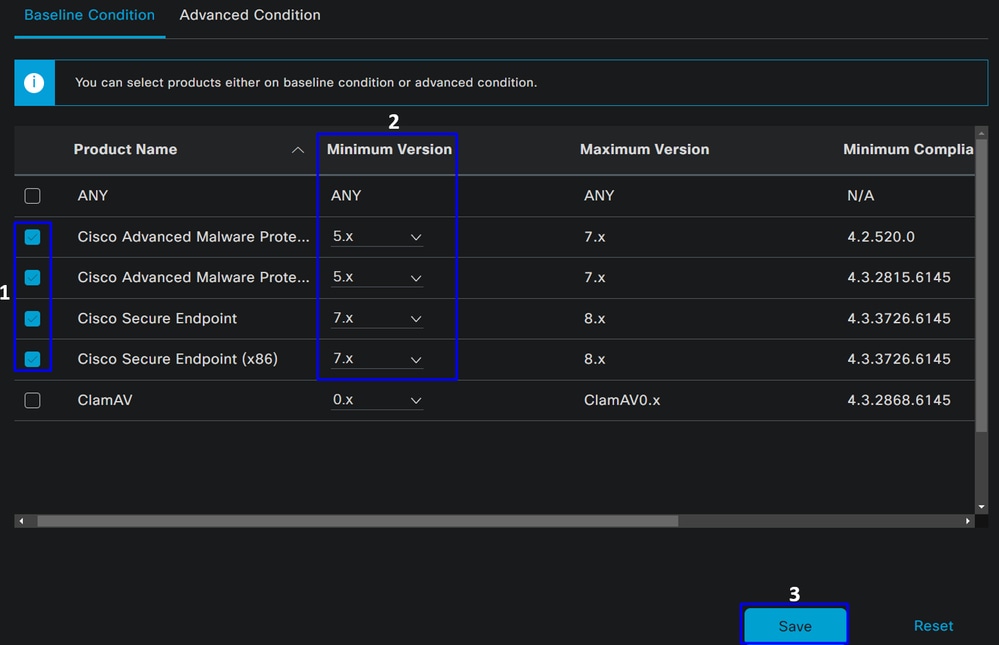This screenshot has height=645, width=999.
Task: Toggle Product Name sort arrow
Action: (298, 150)
